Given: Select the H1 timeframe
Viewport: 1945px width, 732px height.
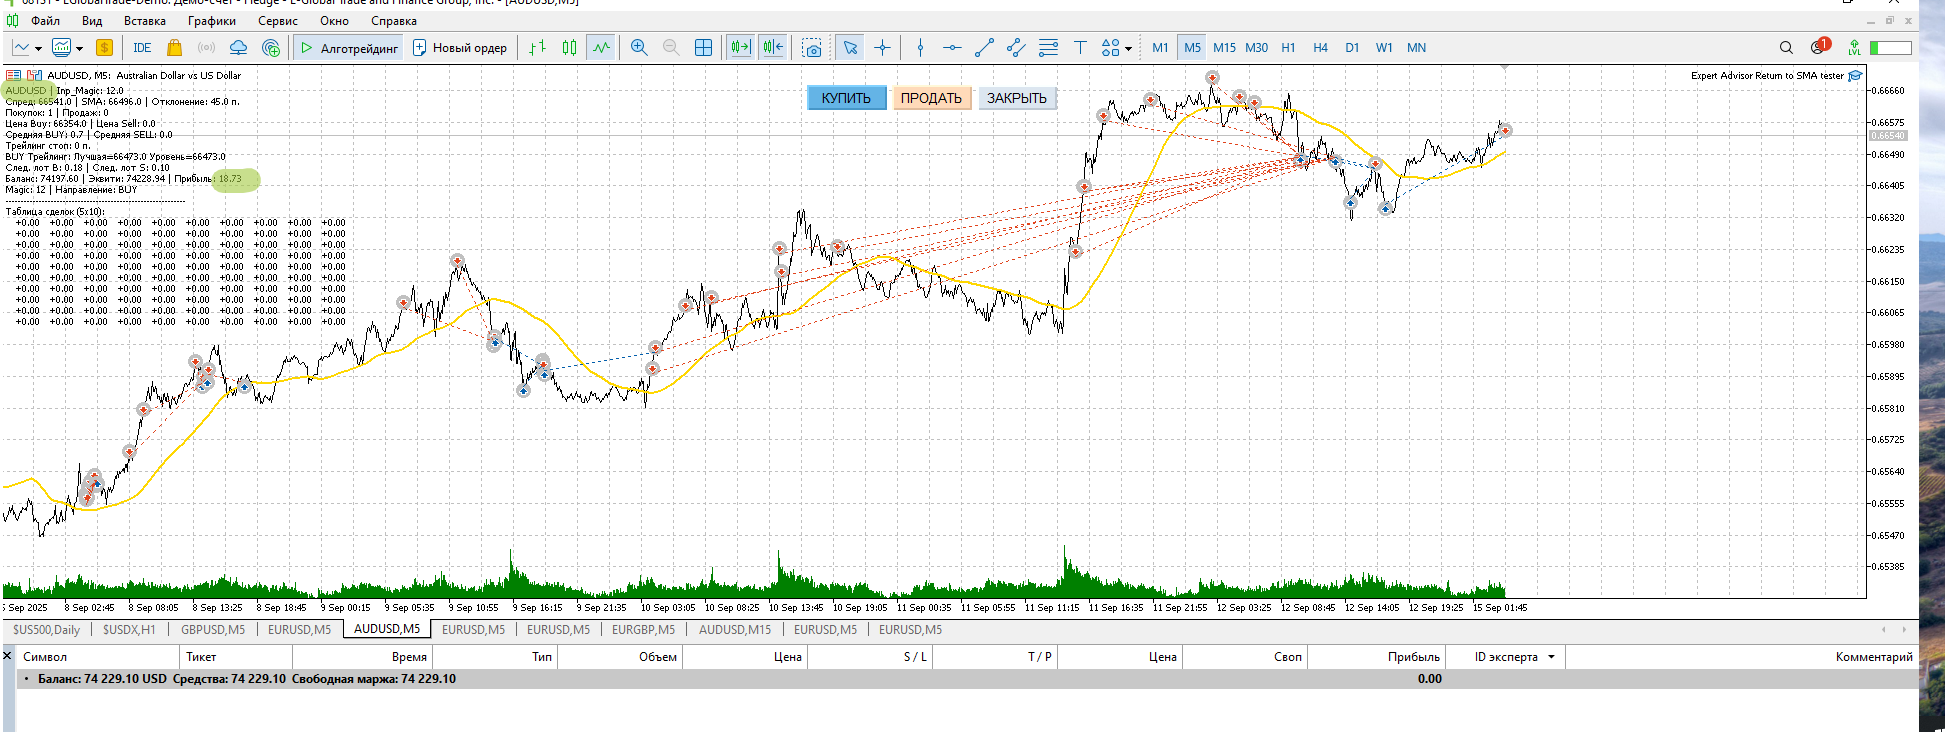Looking at the screenshot, I should [x=1288, y=48].
